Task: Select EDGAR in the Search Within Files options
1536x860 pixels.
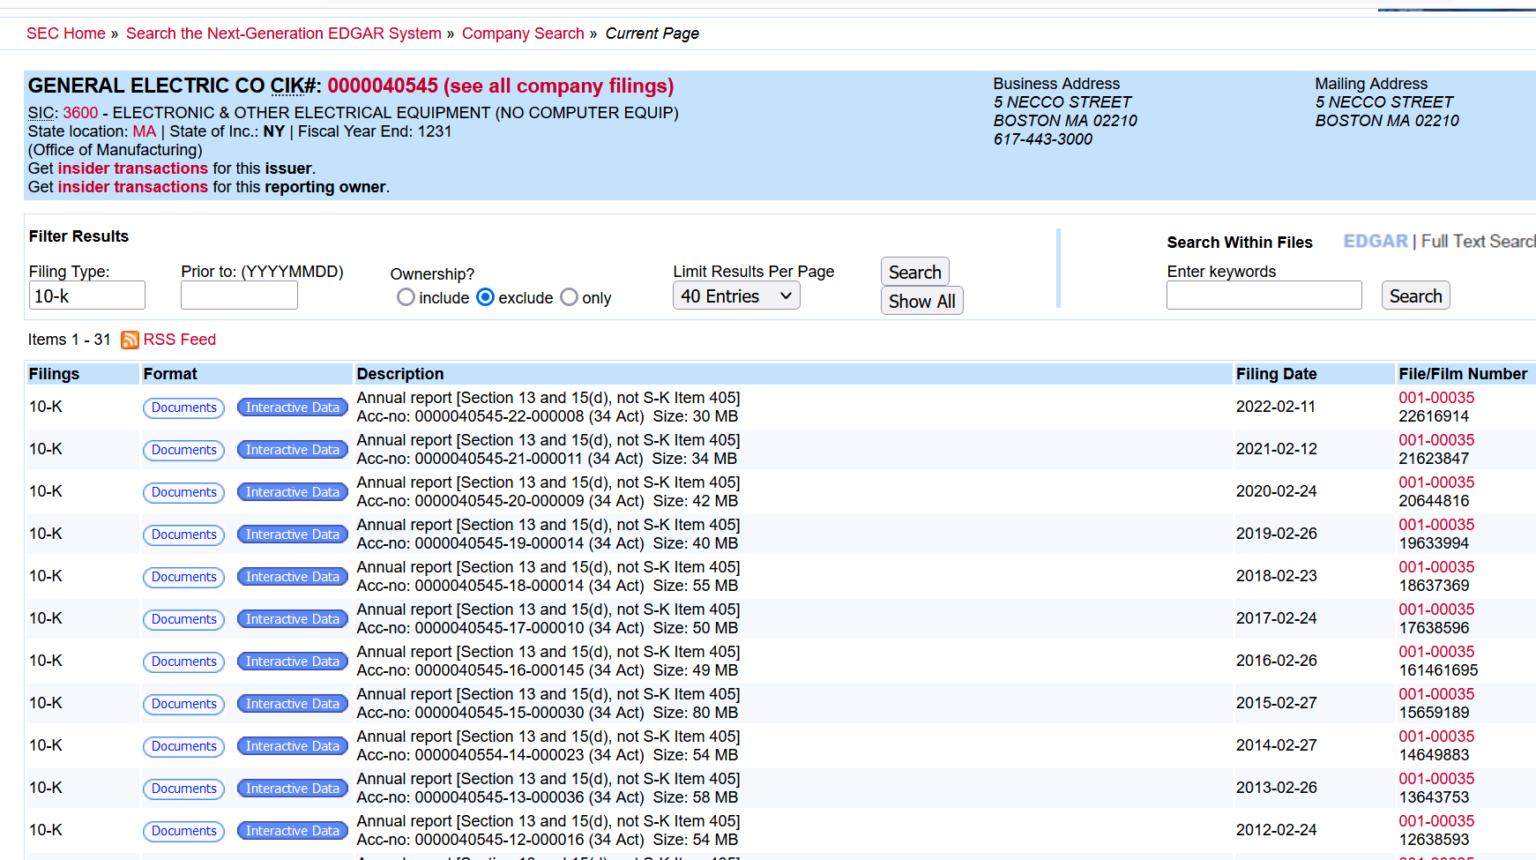Action: [x=1375, y=241]
